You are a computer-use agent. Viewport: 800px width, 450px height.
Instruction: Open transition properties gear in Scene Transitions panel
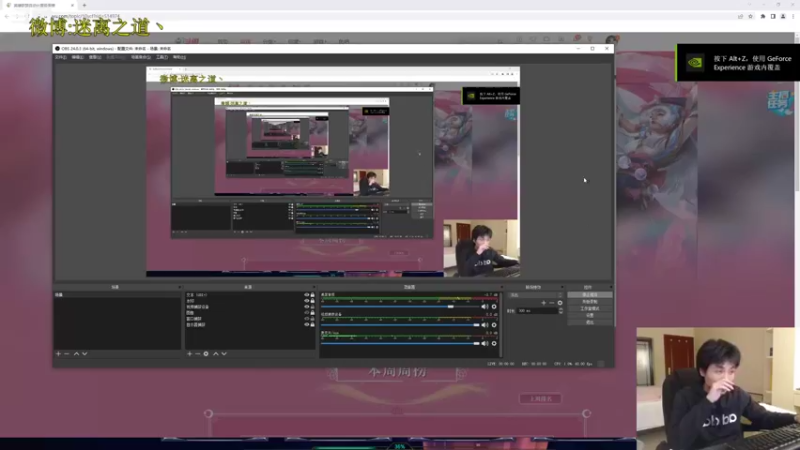click(560, 303)
